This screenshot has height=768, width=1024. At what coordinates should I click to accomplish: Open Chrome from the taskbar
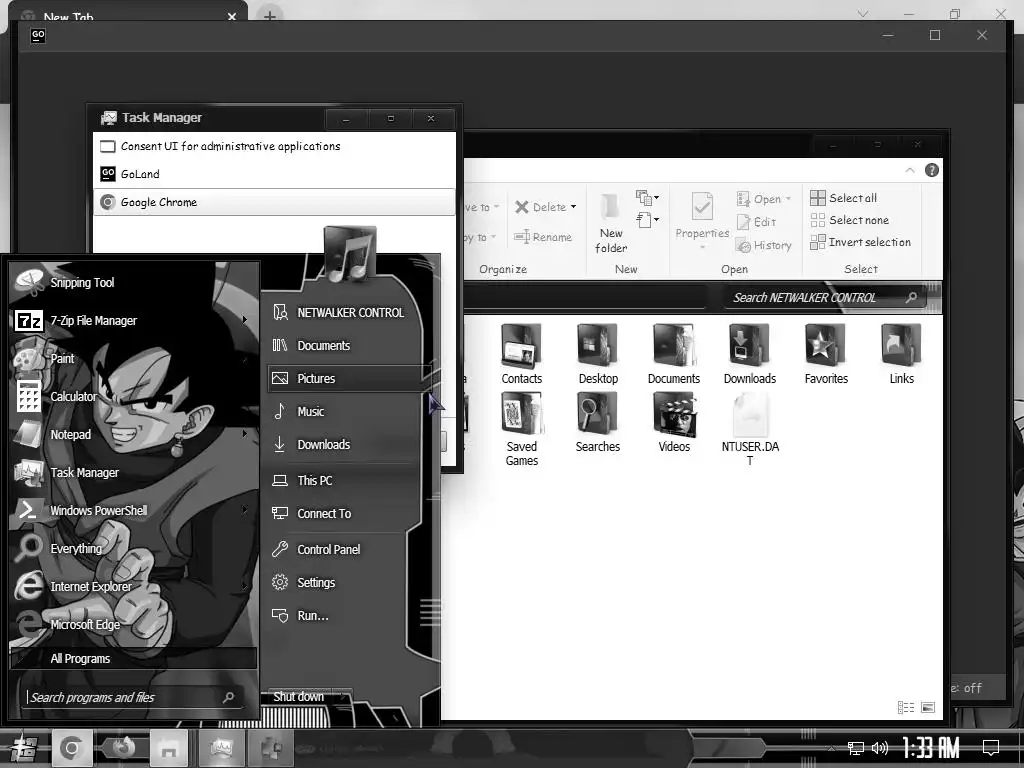pos(72,748)
